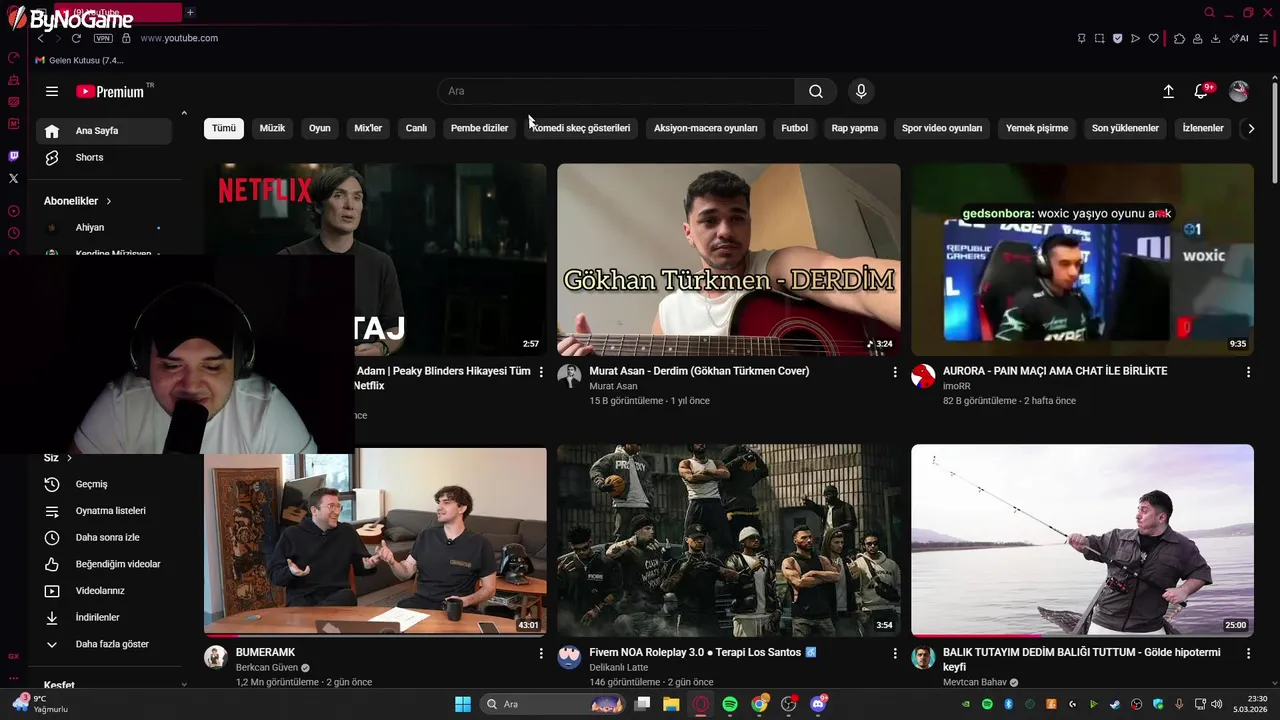Play the Gökhan Türkmen DERDİM thumbnail
The height and width of the screenshot is (720, 1280).
(x=729, y=260)
